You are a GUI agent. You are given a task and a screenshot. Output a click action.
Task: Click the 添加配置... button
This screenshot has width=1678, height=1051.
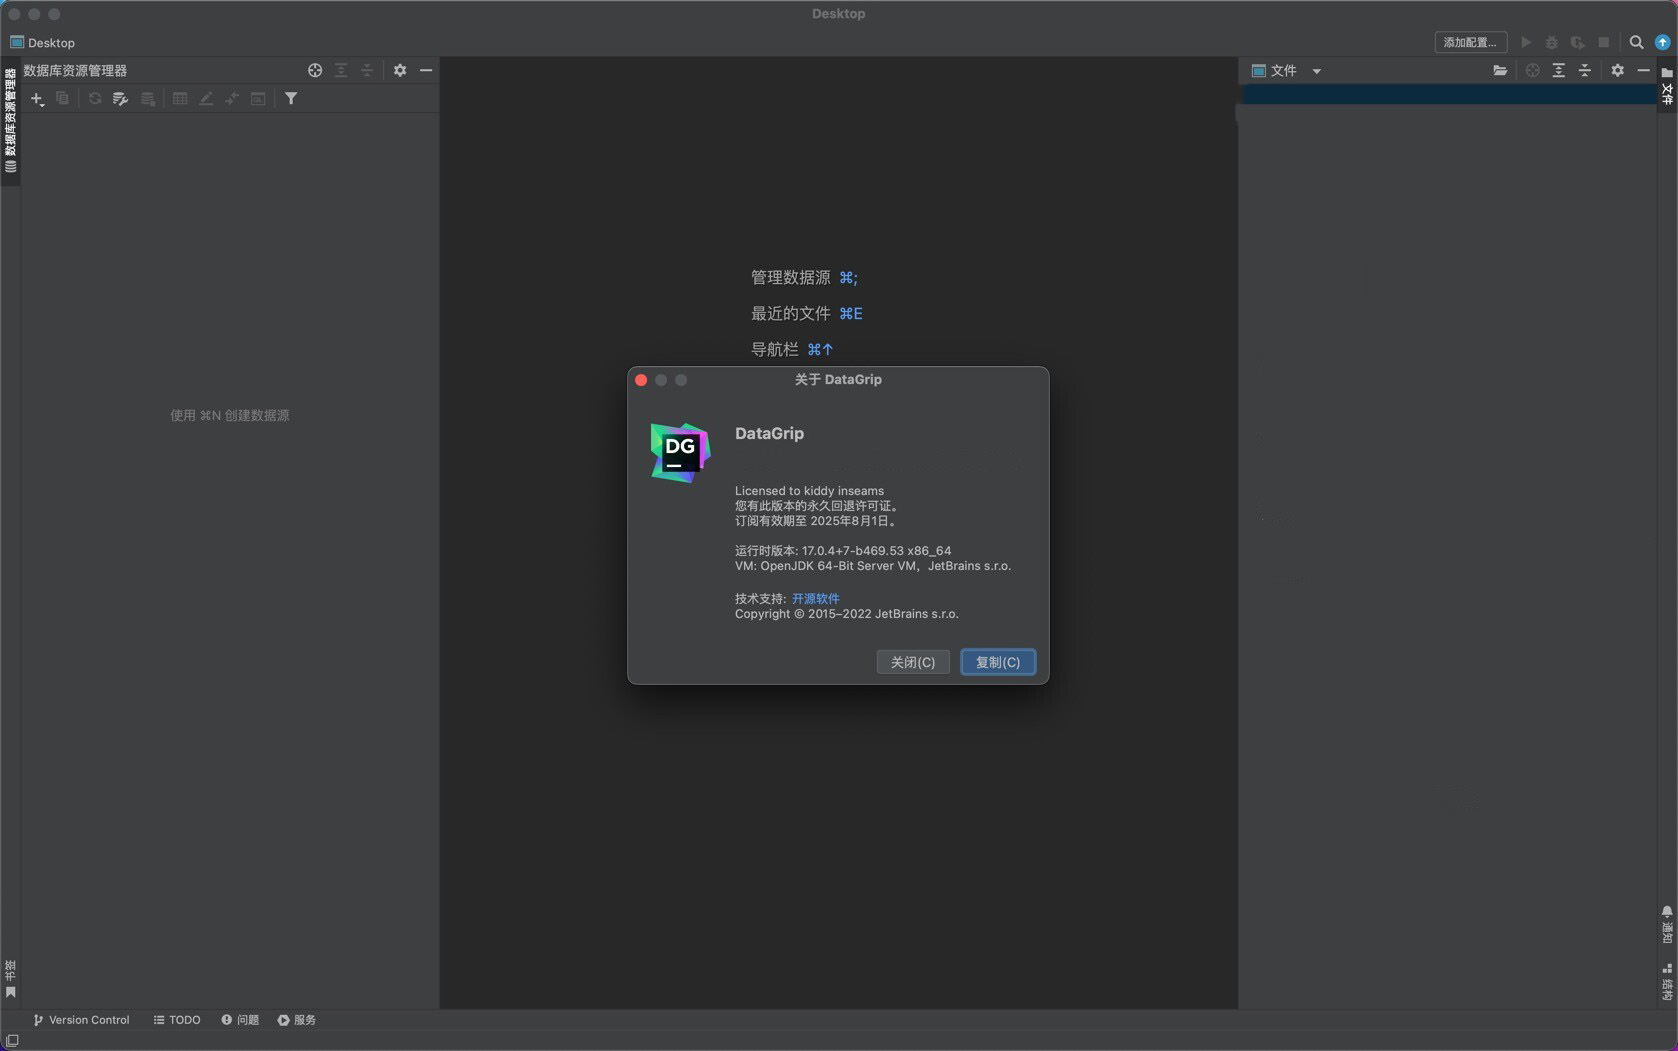tap(1470, 42)
